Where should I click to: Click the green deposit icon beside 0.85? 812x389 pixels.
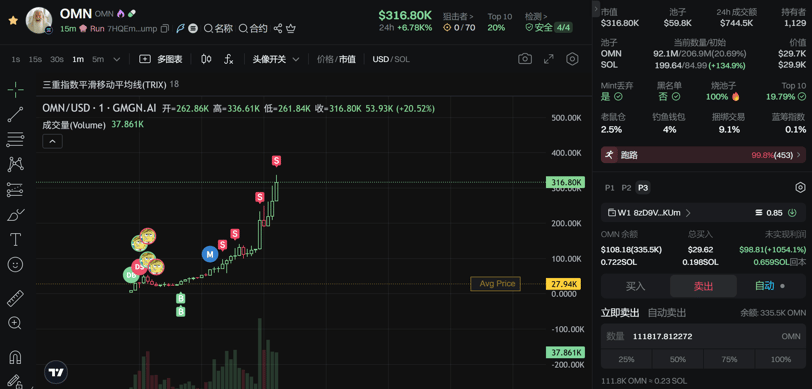[x=792, y=212]
